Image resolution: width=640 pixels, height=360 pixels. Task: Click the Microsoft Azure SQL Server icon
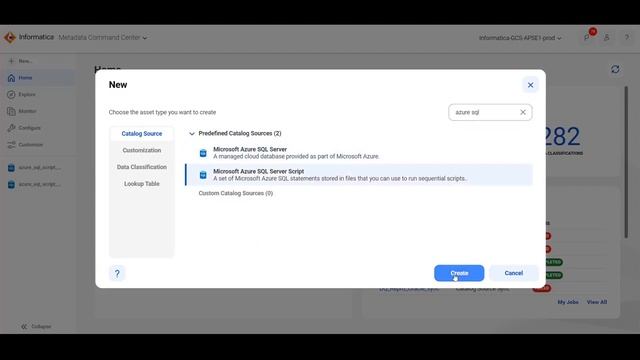click(203, 153)
